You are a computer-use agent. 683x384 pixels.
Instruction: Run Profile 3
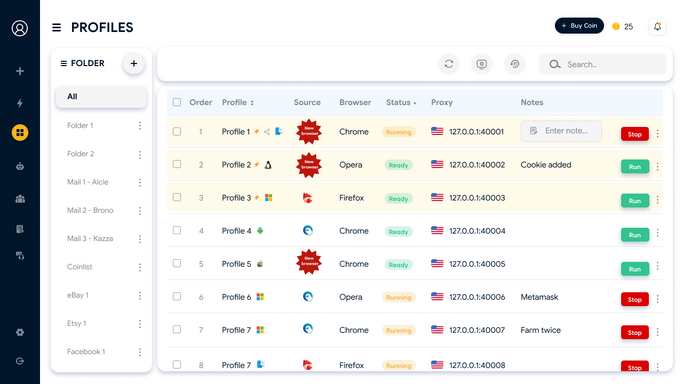[x=635, y=201]
